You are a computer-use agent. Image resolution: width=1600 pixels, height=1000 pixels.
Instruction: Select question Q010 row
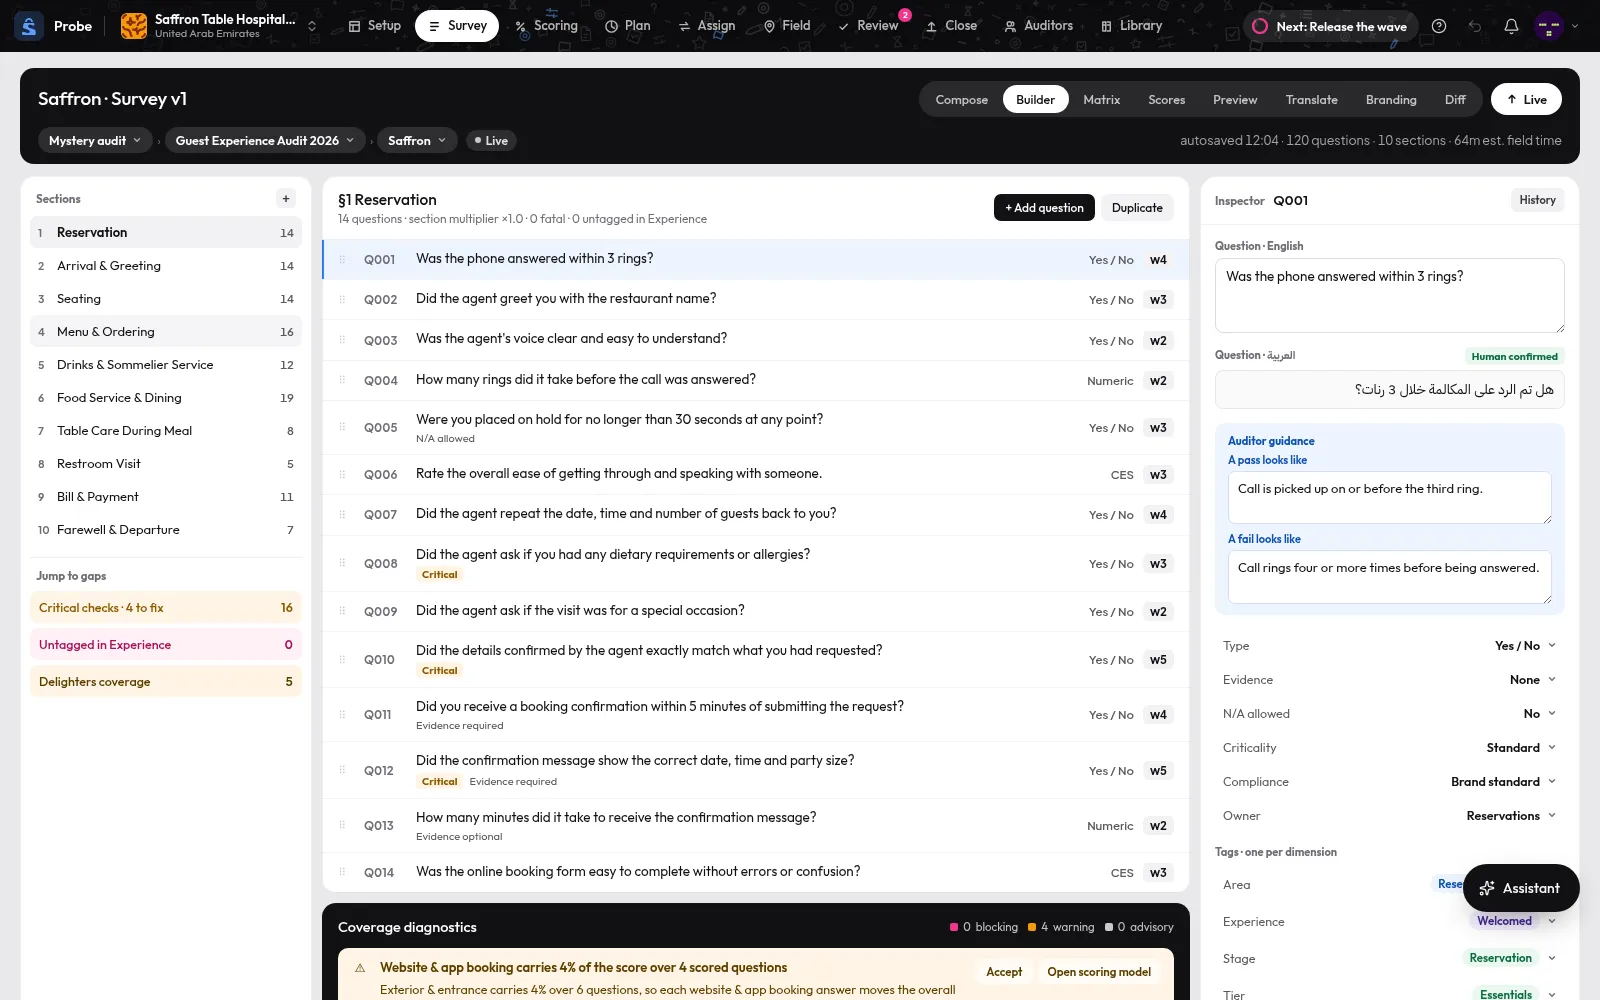point(755,660)
